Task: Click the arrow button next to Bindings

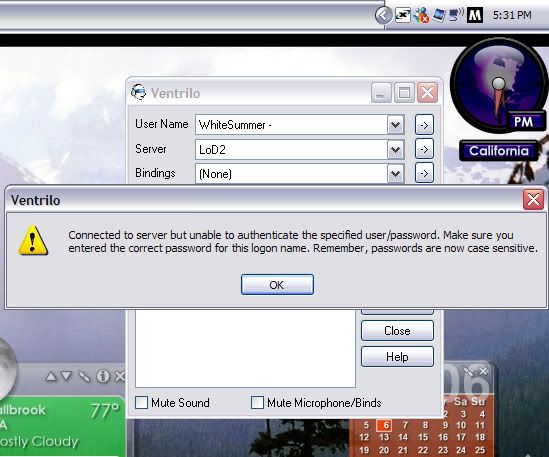Action: pos(424,173)
